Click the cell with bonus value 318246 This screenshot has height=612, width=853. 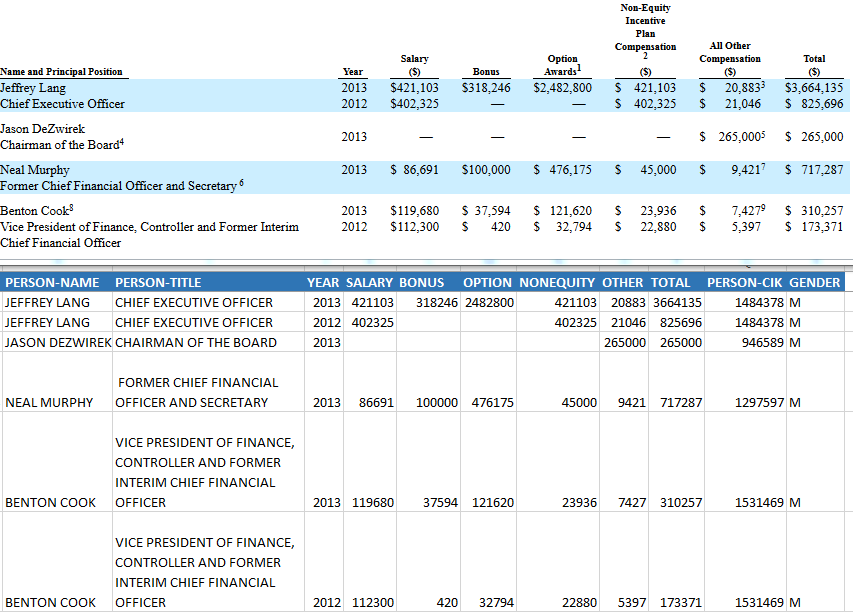(429, 302)
